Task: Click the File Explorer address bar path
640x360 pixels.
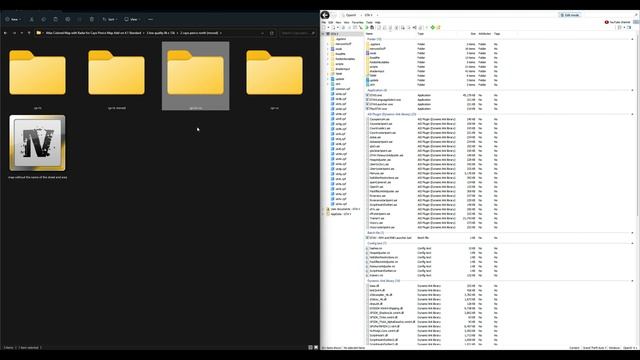Action: 149,33
